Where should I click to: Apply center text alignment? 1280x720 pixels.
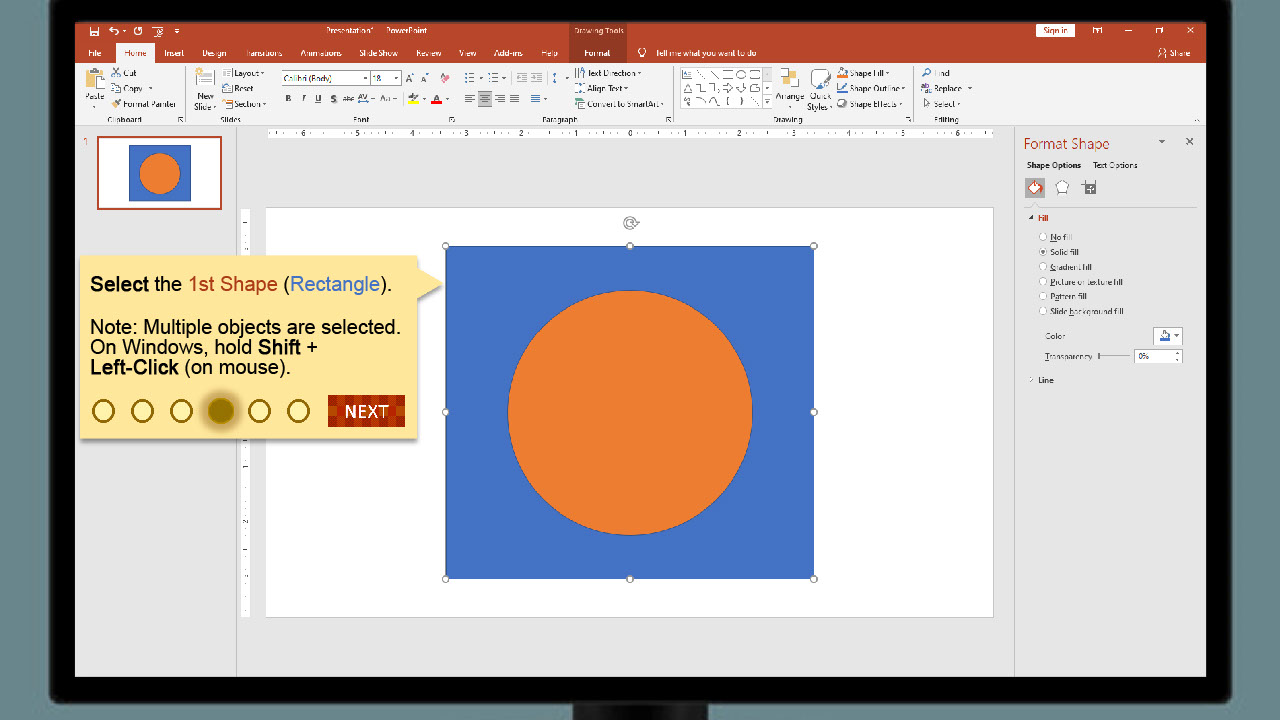pos(485,99)
